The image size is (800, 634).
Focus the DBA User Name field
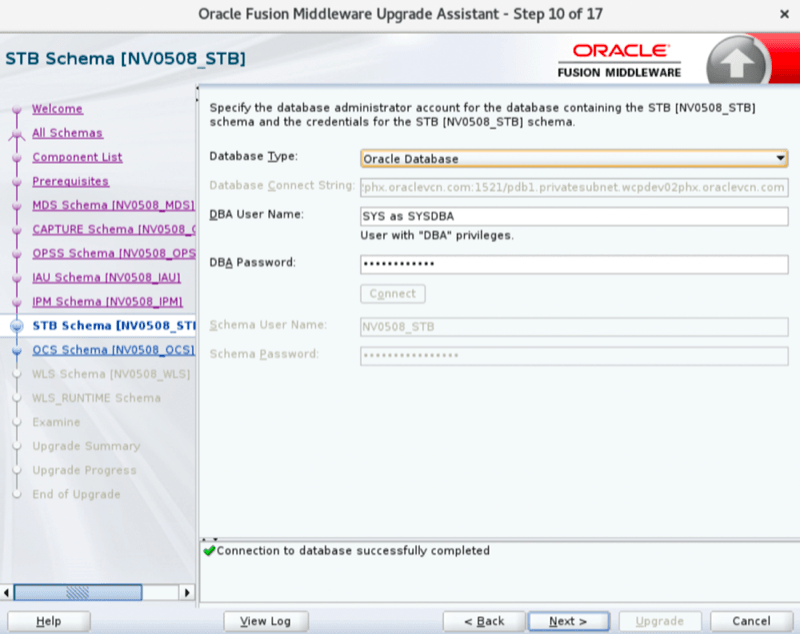[x=574, y=216]
